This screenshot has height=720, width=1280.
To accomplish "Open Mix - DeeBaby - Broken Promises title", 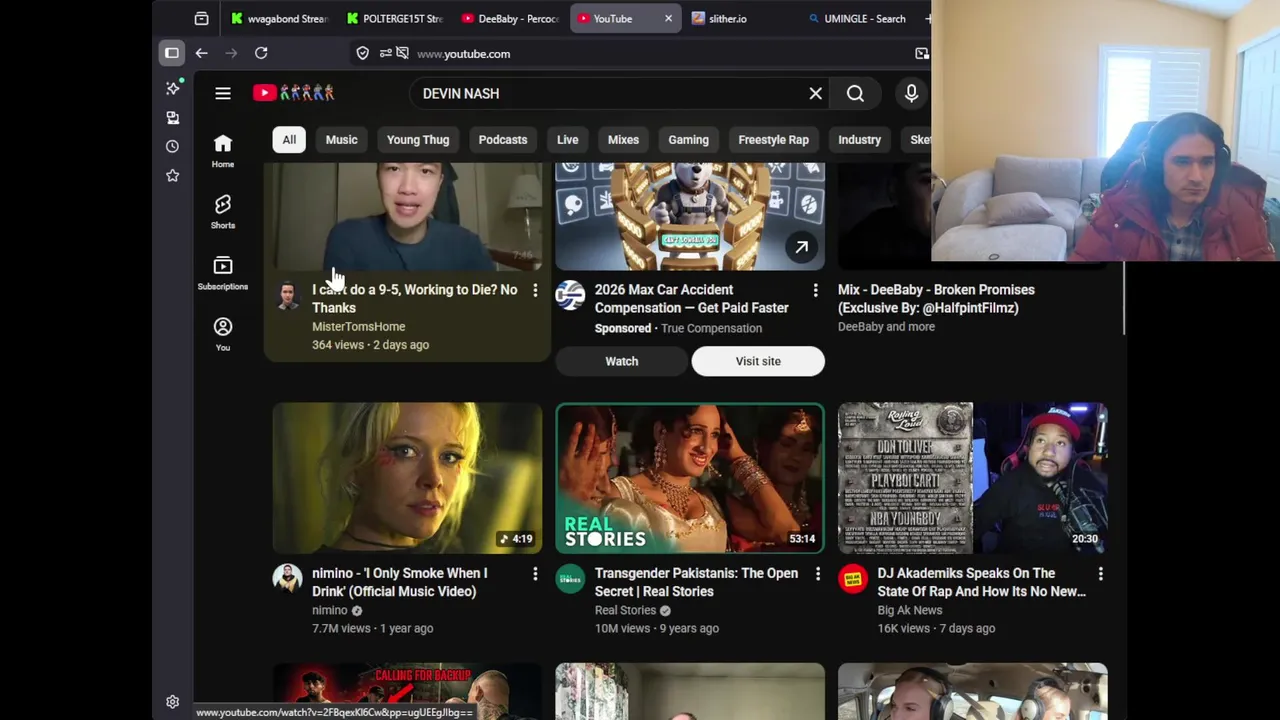I will [936, 299].
